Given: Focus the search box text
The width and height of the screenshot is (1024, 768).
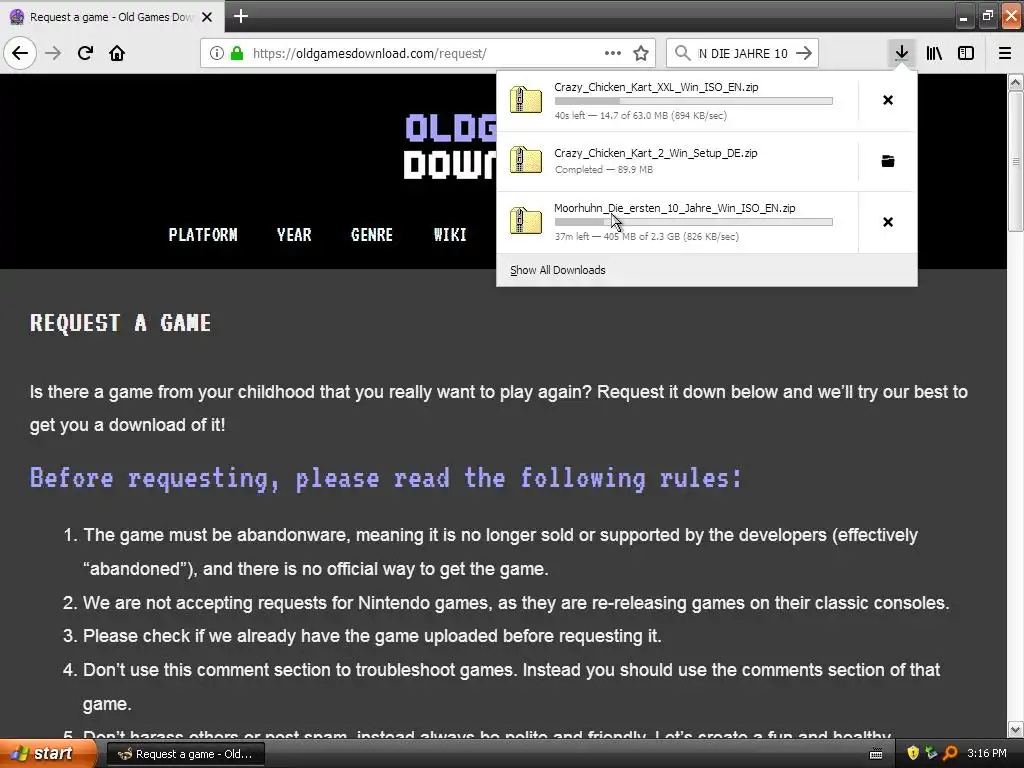Looking at the screenshot, I should pos(743,53).
